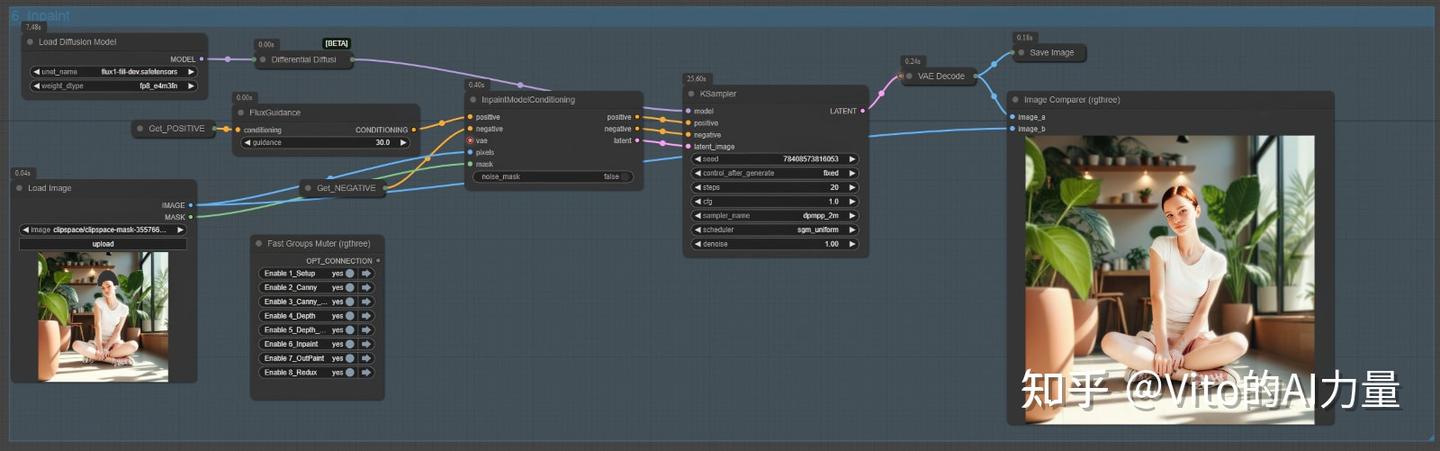
Task: Toggle Enable 7_OutPaint group switch
Action: point(350,358)
